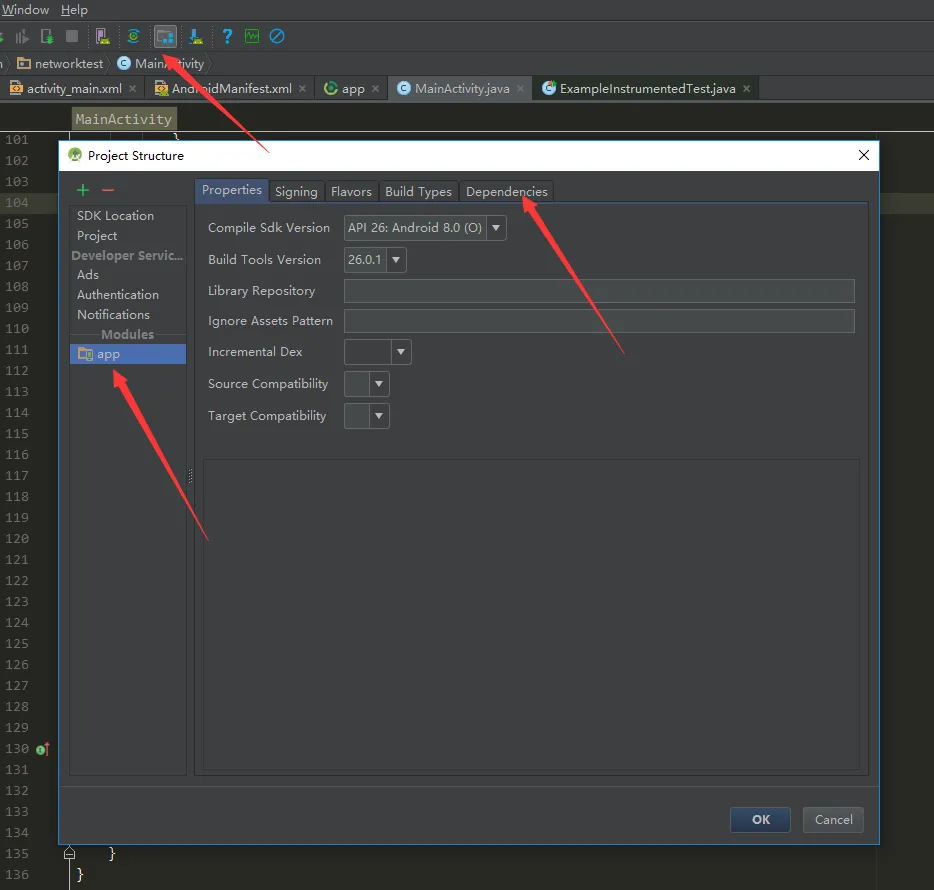
Task: Close the AndroidManifest.xml editor tab
Action: [x=302, y=88]
